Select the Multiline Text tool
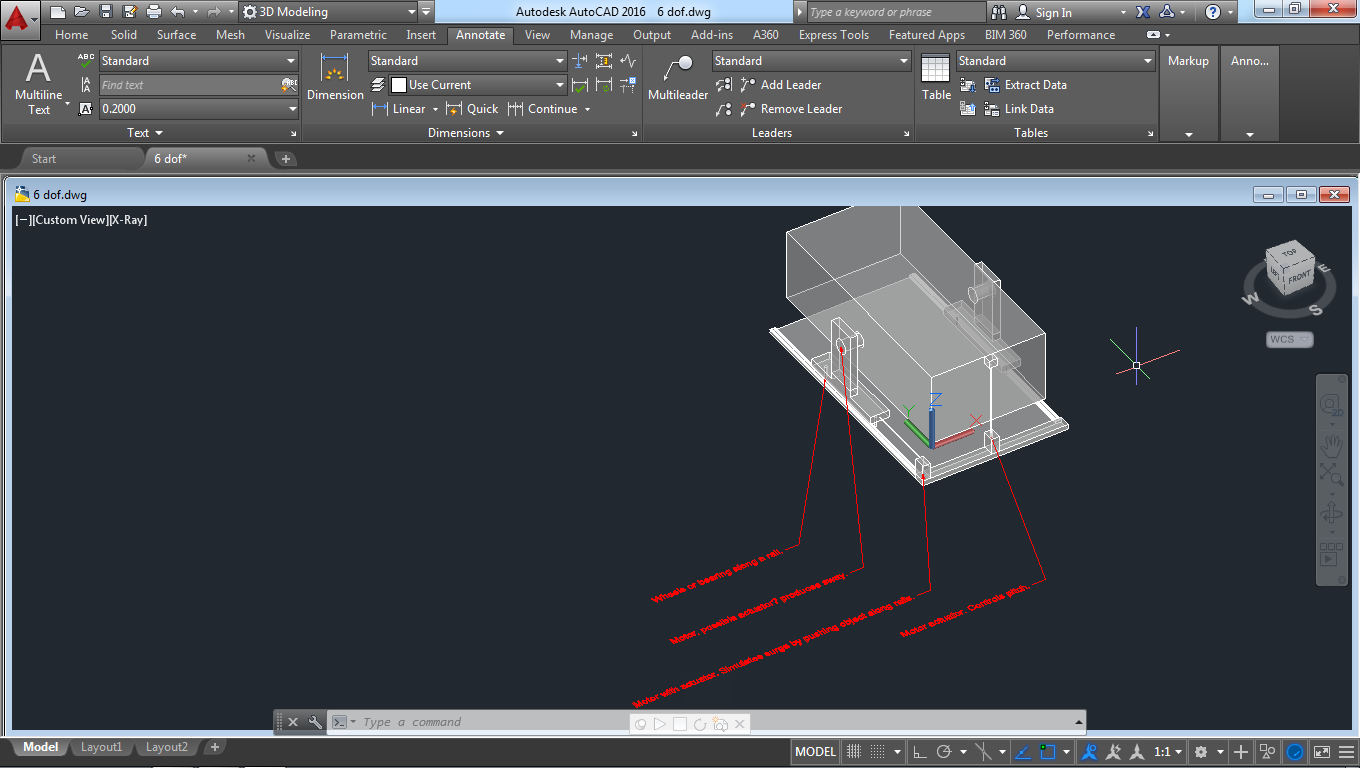Screen dimensions: 1360x768 (38, 84)
